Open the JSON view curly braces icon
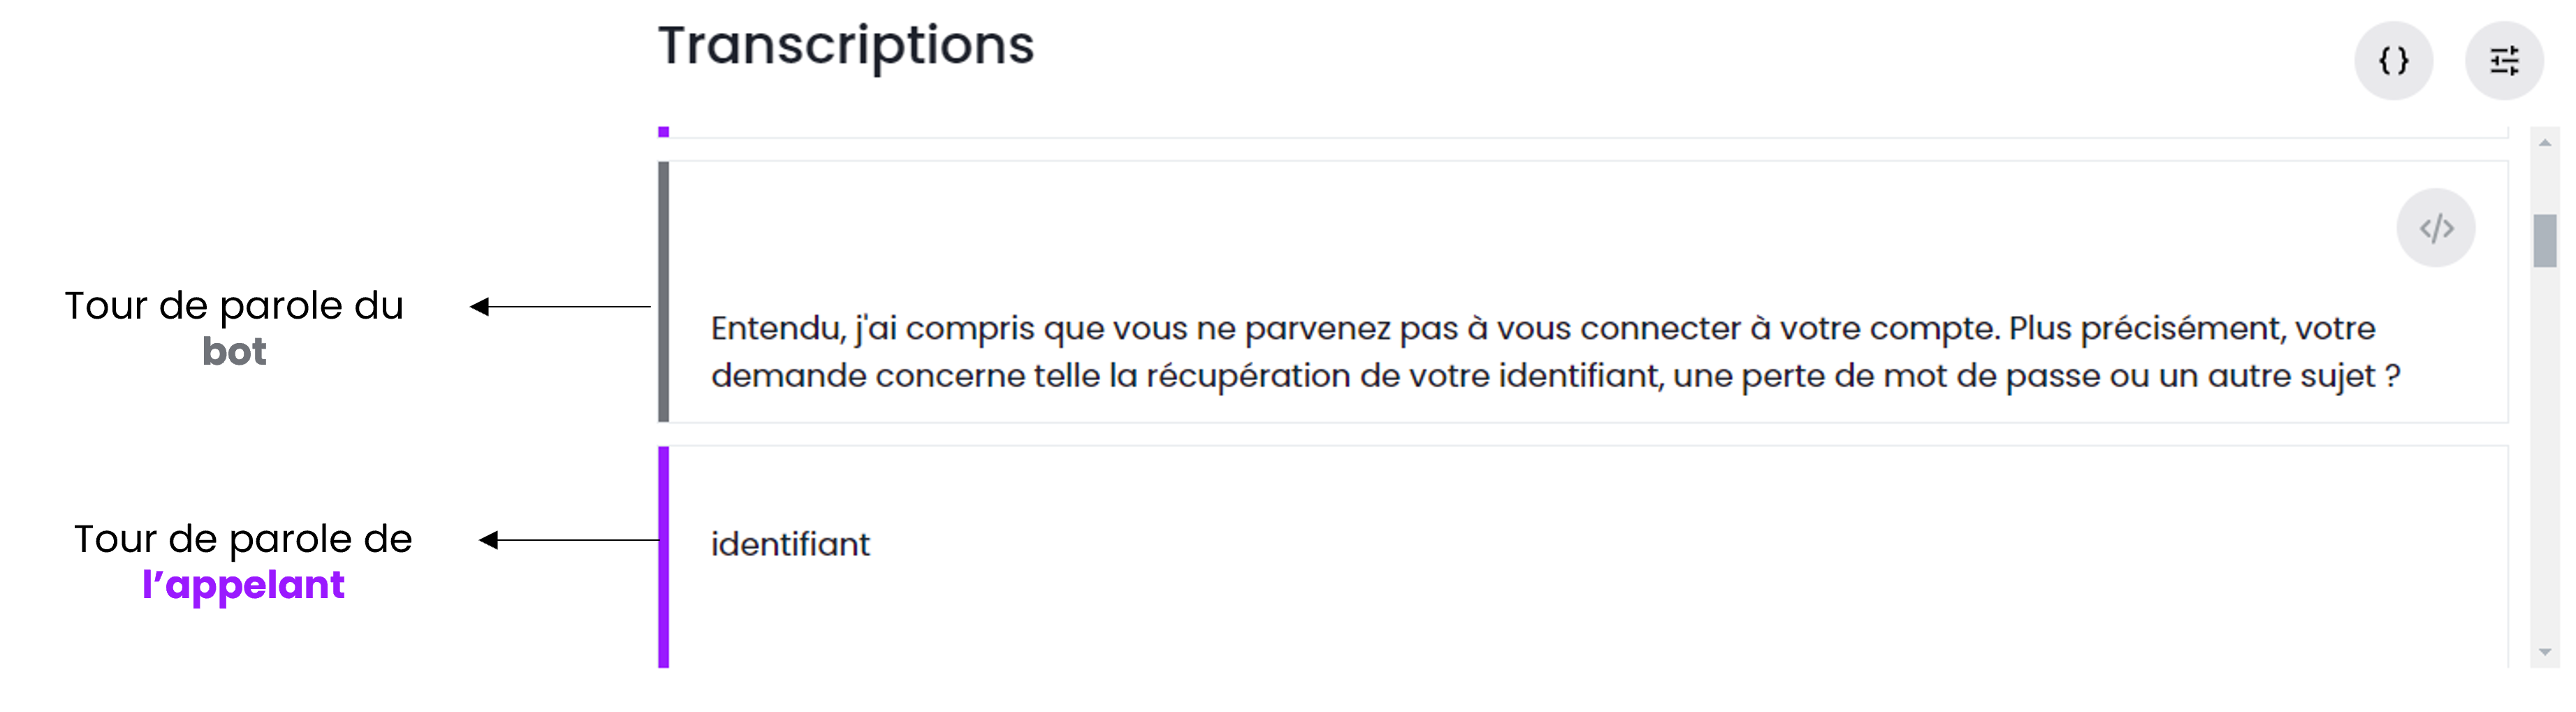 pos(2393,61)
